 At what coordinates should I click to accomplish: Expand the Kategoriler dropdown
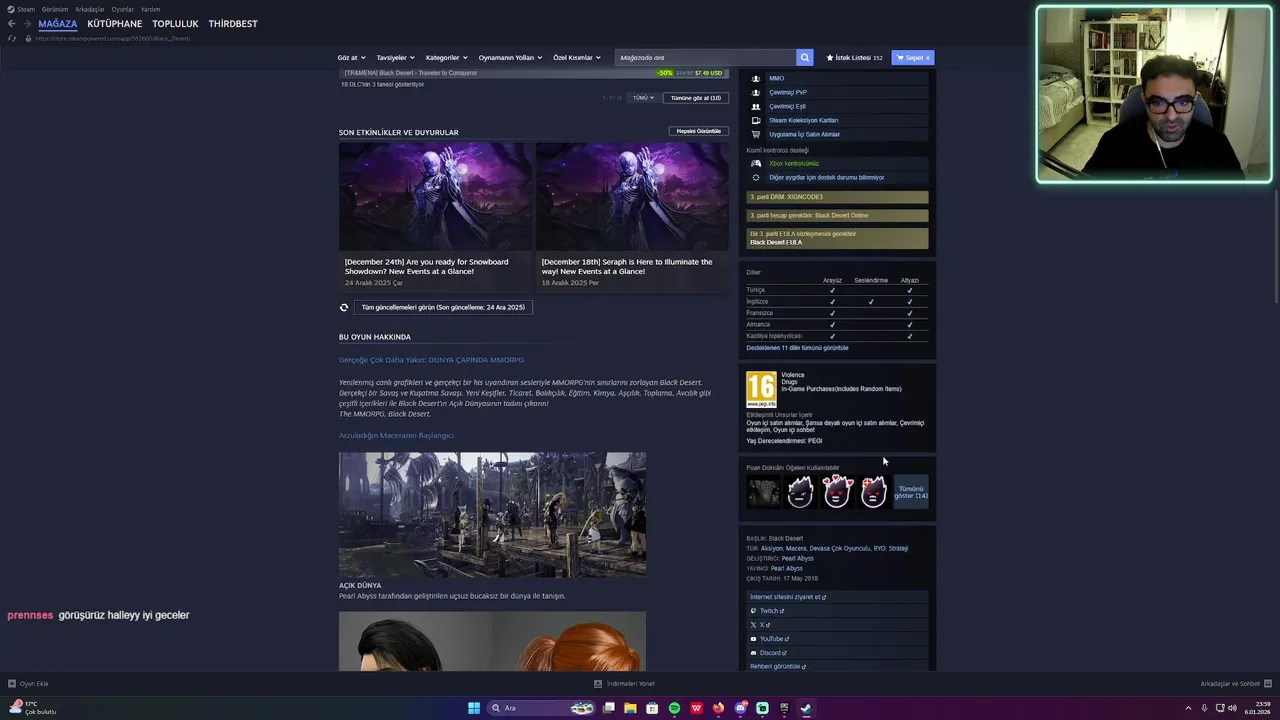coord(446,58)
